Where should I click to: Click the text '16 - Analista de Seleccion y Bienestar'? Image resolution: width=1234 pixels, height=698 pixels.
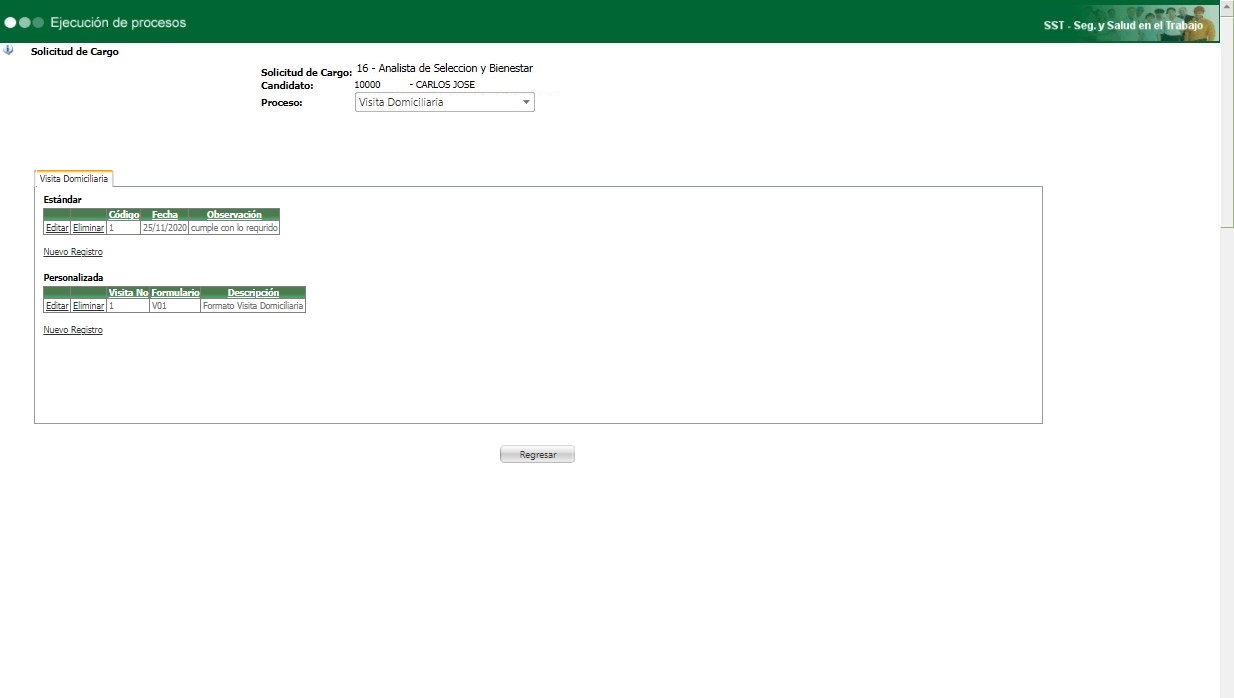point(444,68)
